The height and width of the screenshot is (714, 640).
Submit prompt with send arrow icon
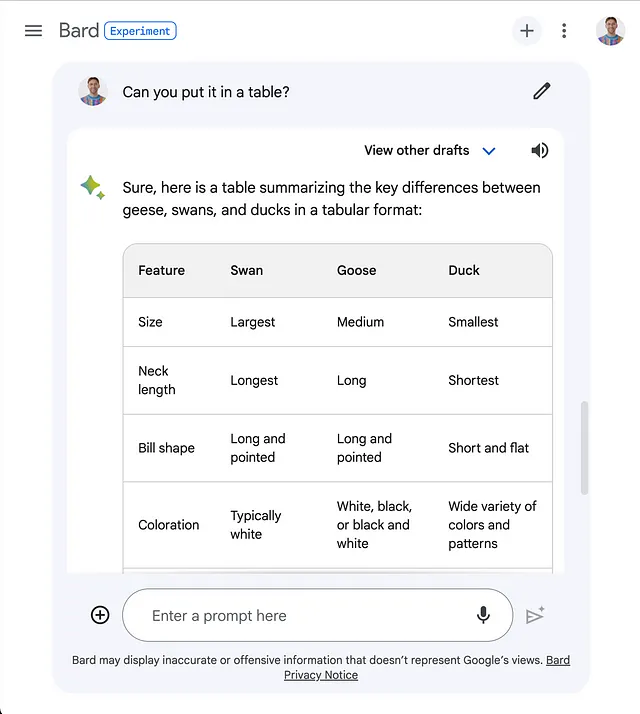pyautogui.click(x=535, y=615)
